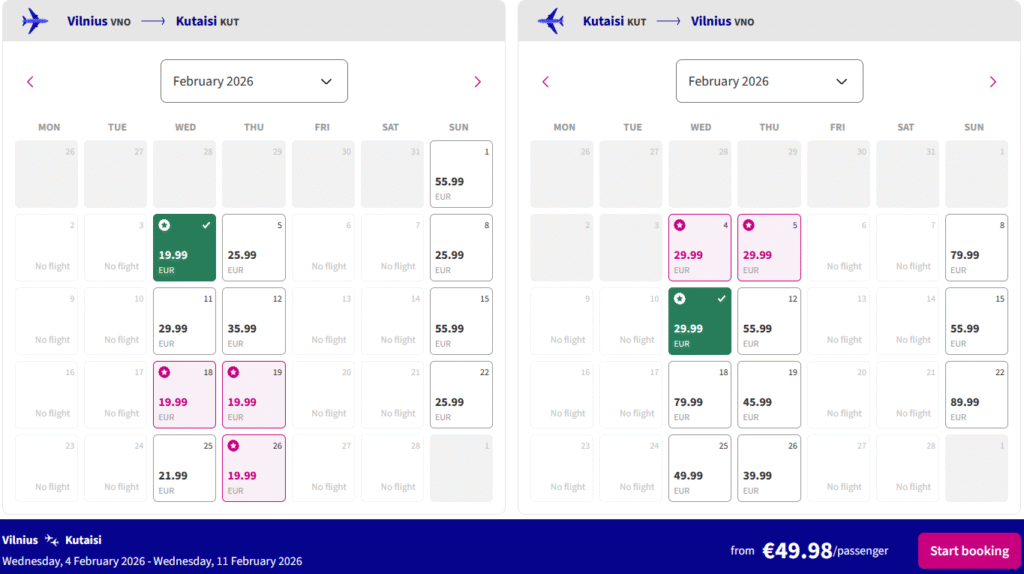Screen dimensions: 1024x574
Task: Click the airplane icon beside Kutaisi–Vilnius header
Action: 551,20
